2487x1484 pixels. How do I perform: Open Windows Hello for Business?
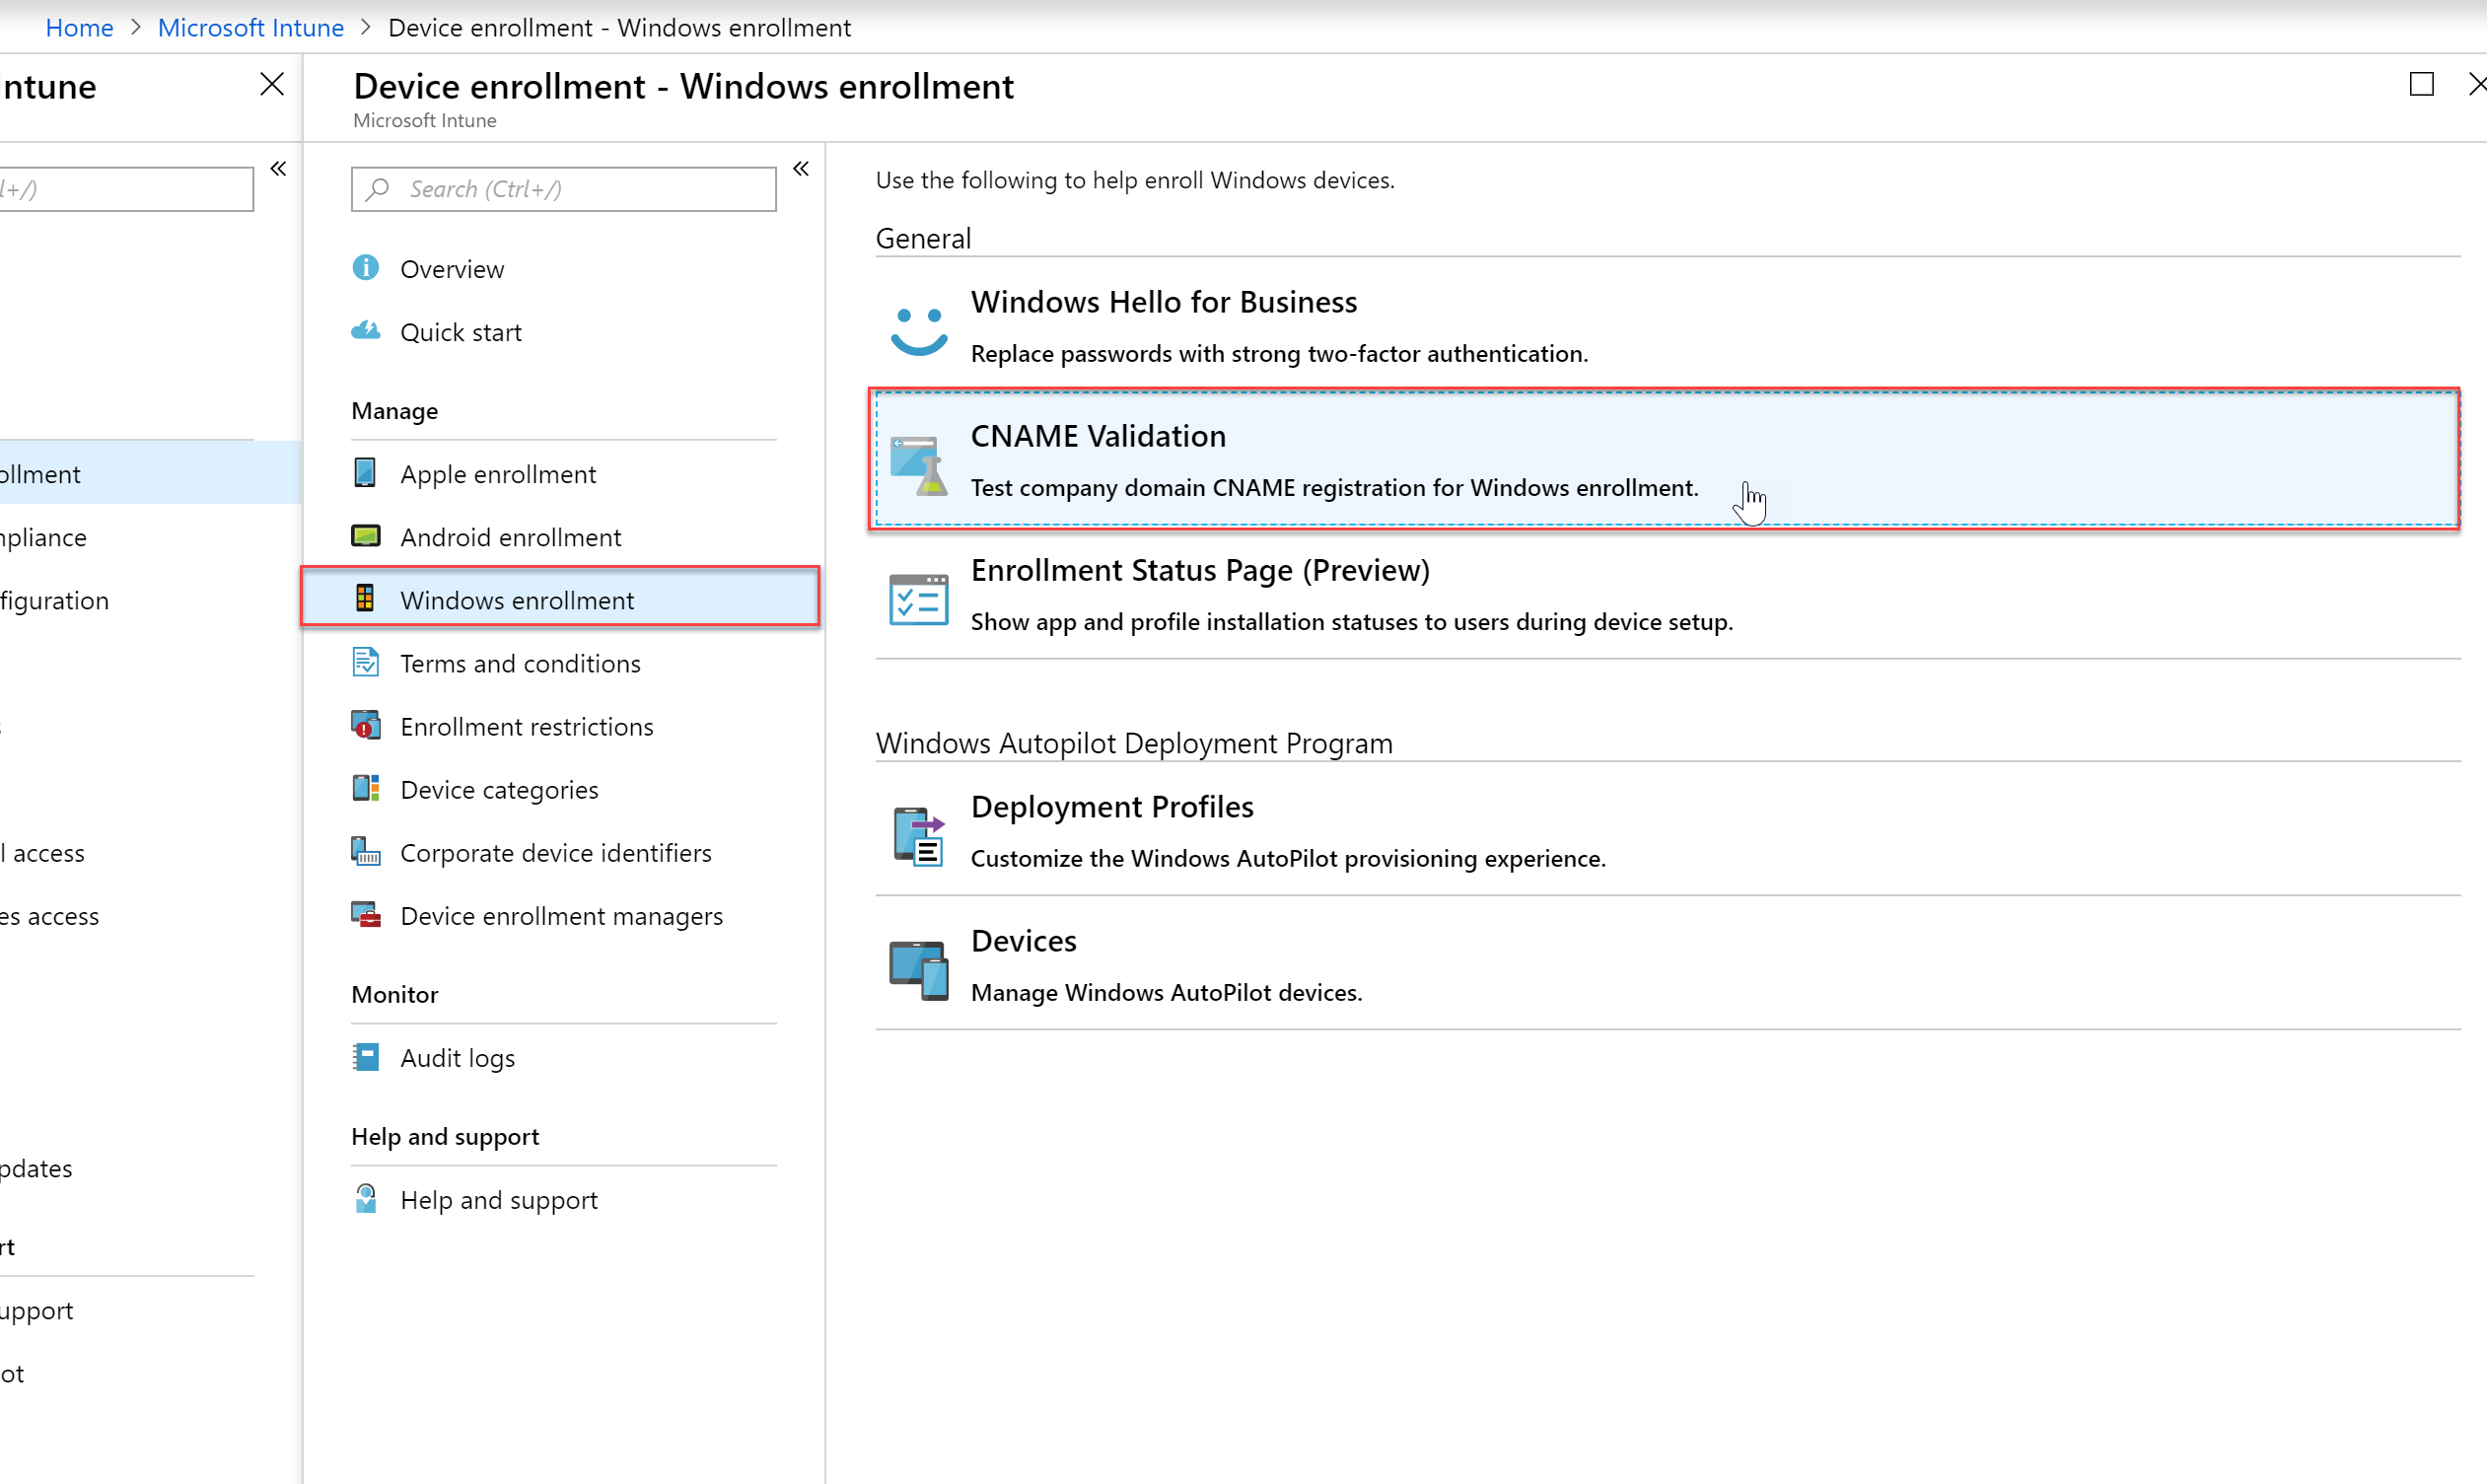point(1667,325)
